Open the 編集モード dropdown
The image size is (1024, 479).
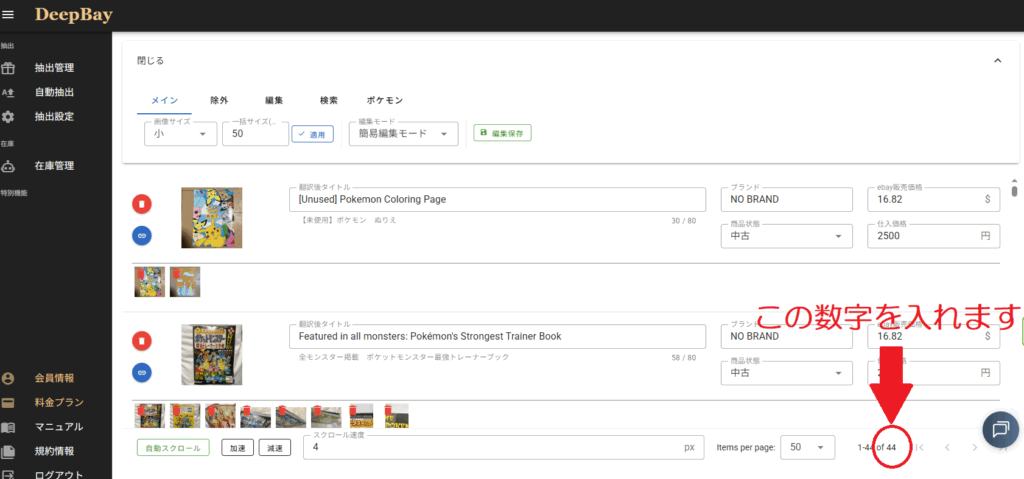(403, 134)
